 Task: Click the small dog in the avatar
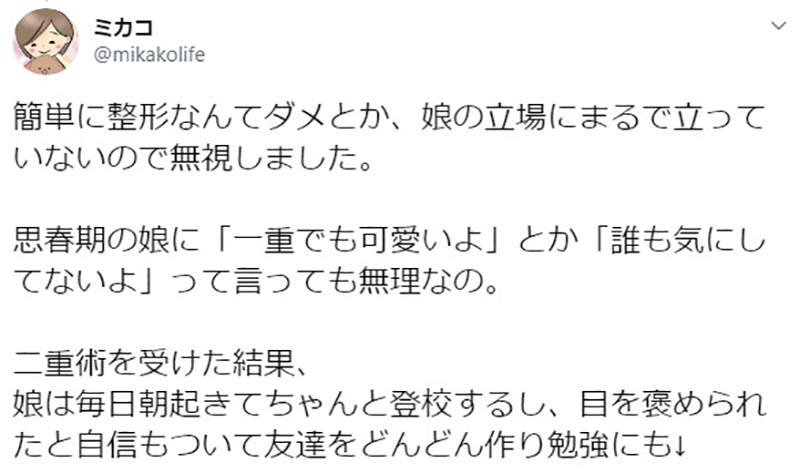pyautogui.click(x=44, y=62)
